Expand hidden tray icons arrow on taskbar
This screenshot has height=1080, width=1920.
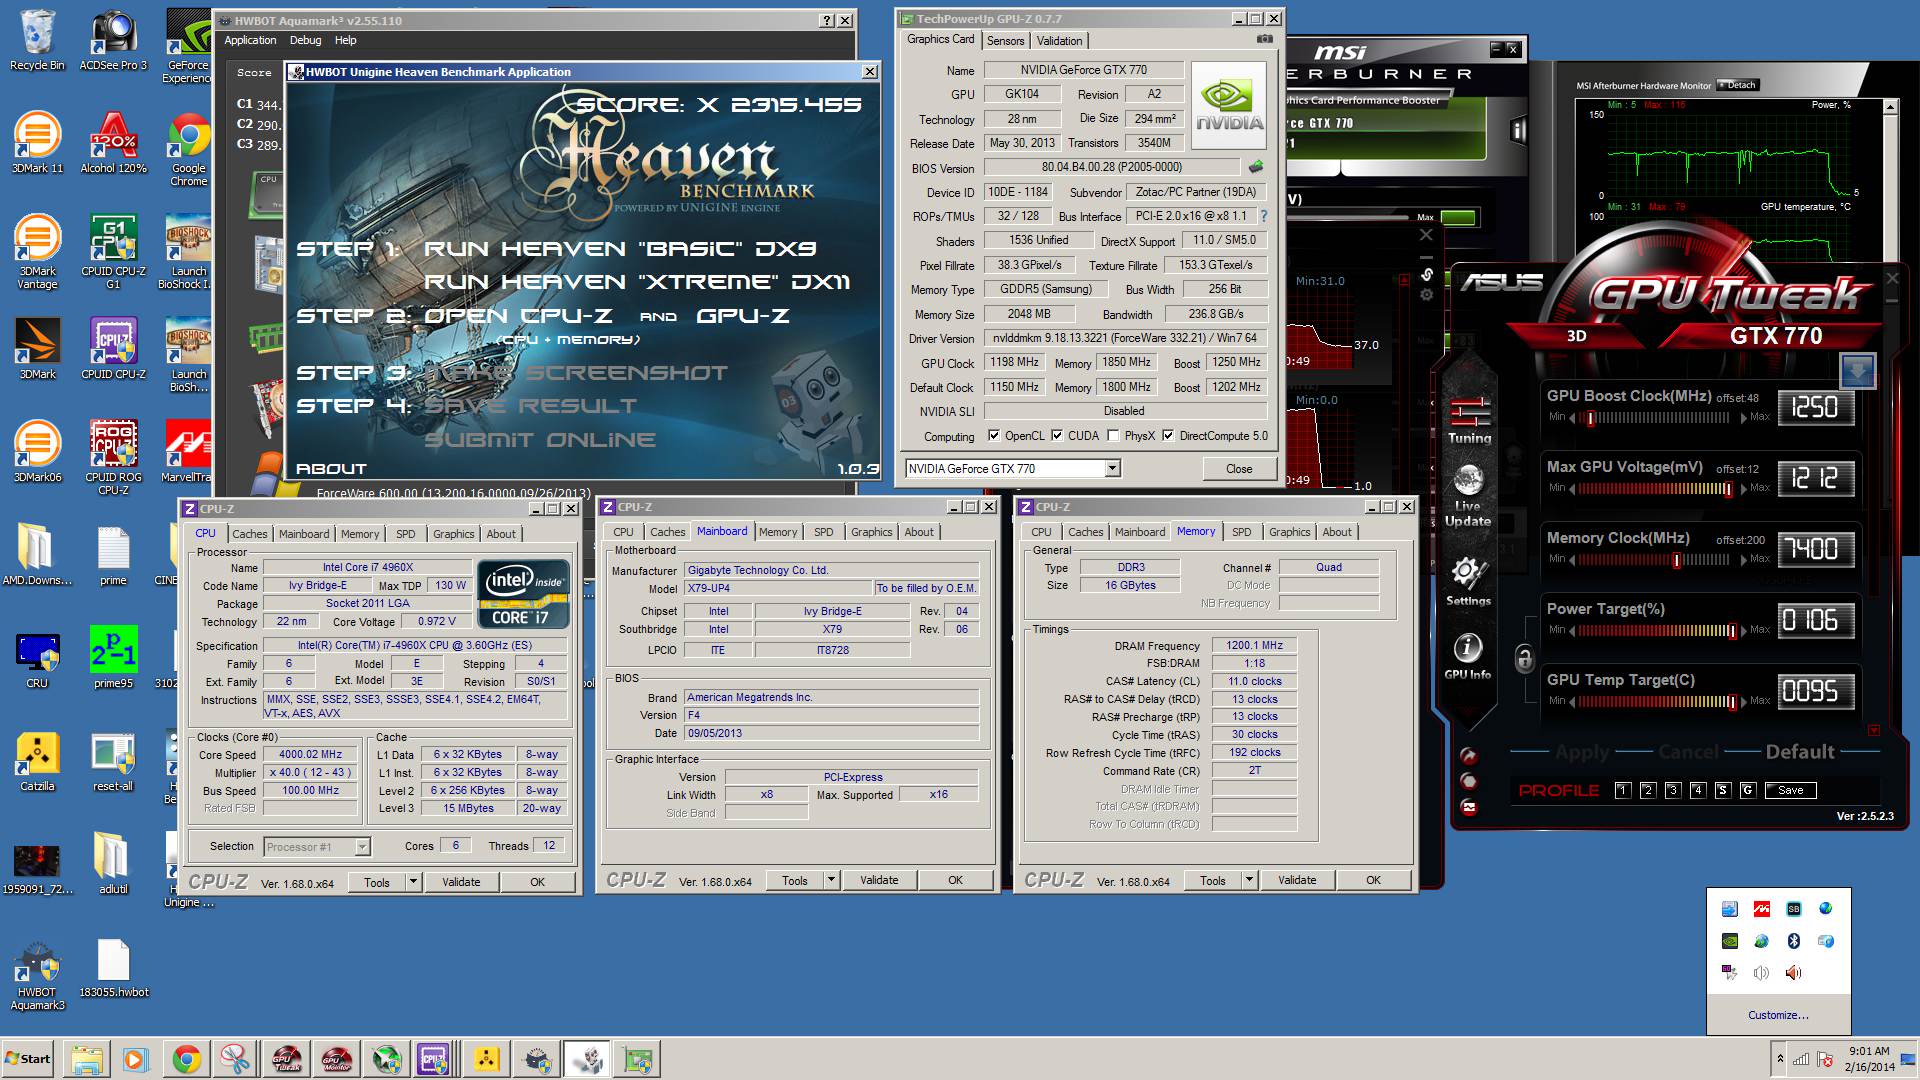pyautogui.click(x=1779, y=1058)
